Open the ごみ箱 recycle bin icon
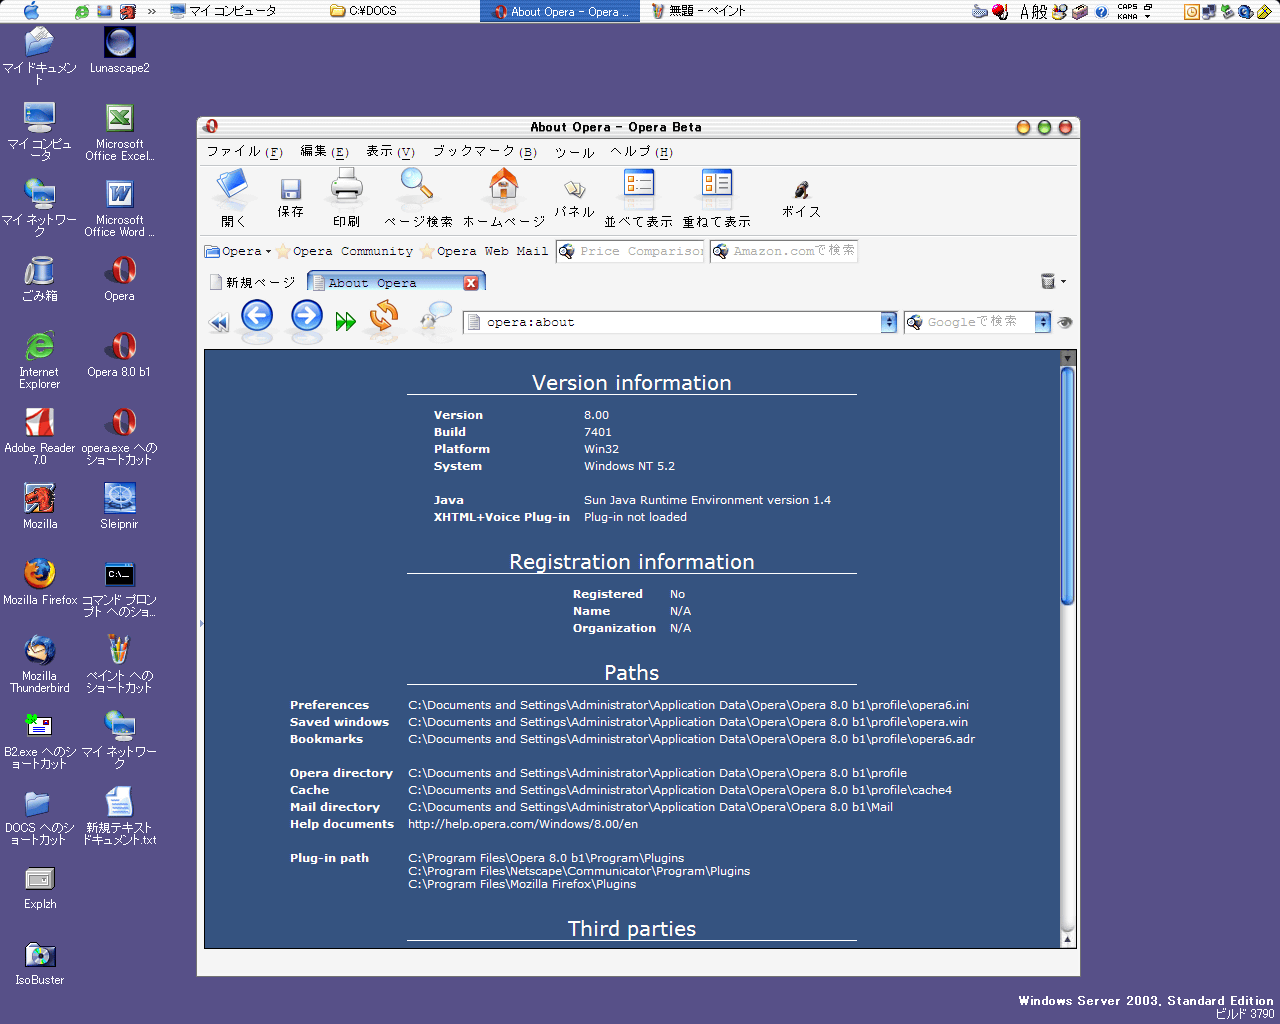 [40, 278]
